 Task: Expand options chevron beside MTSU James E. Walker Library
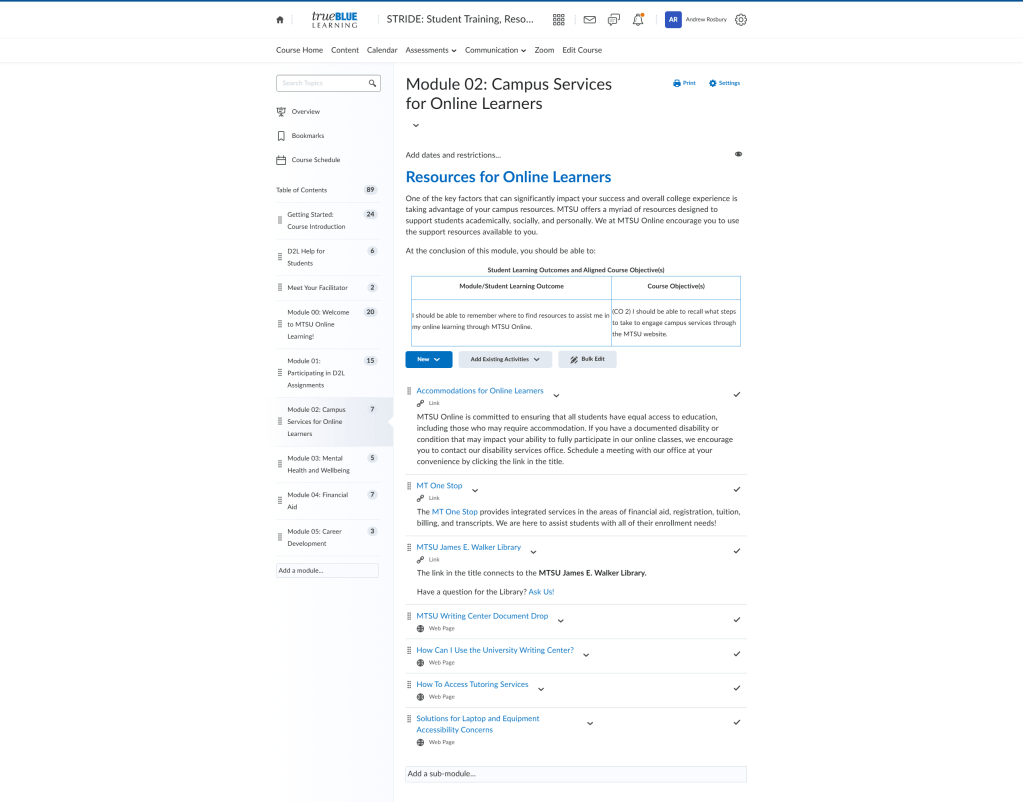[533, 551]
